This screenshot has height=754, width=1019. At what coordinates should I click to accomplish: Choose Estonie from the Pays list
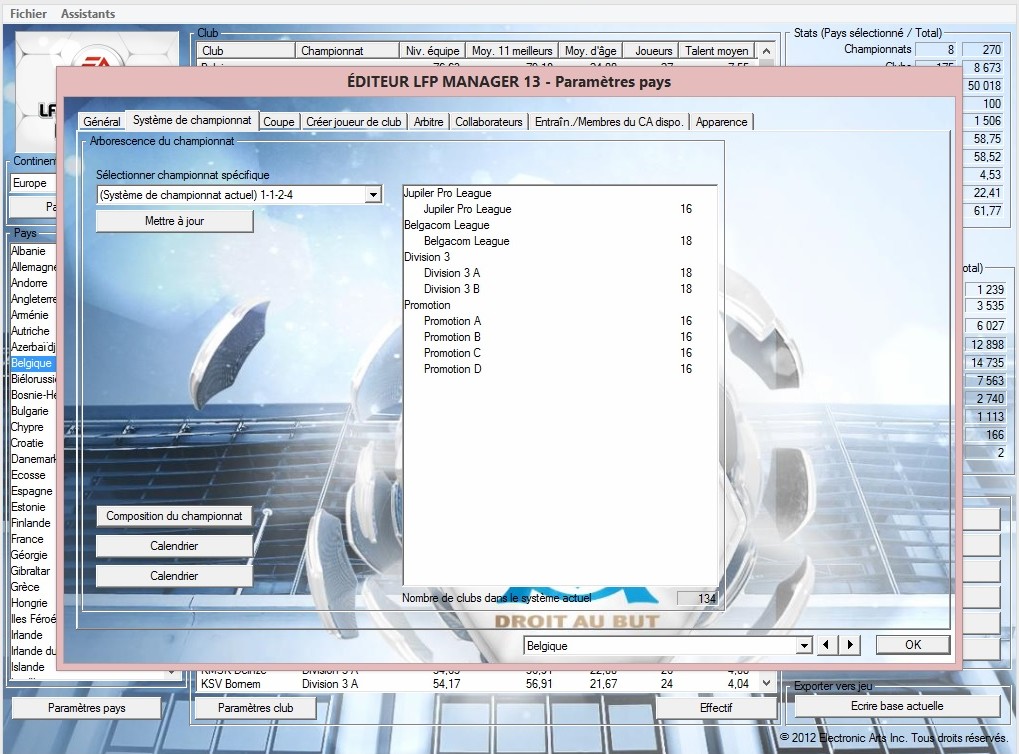pyautogui.click(x=29, y=507)
